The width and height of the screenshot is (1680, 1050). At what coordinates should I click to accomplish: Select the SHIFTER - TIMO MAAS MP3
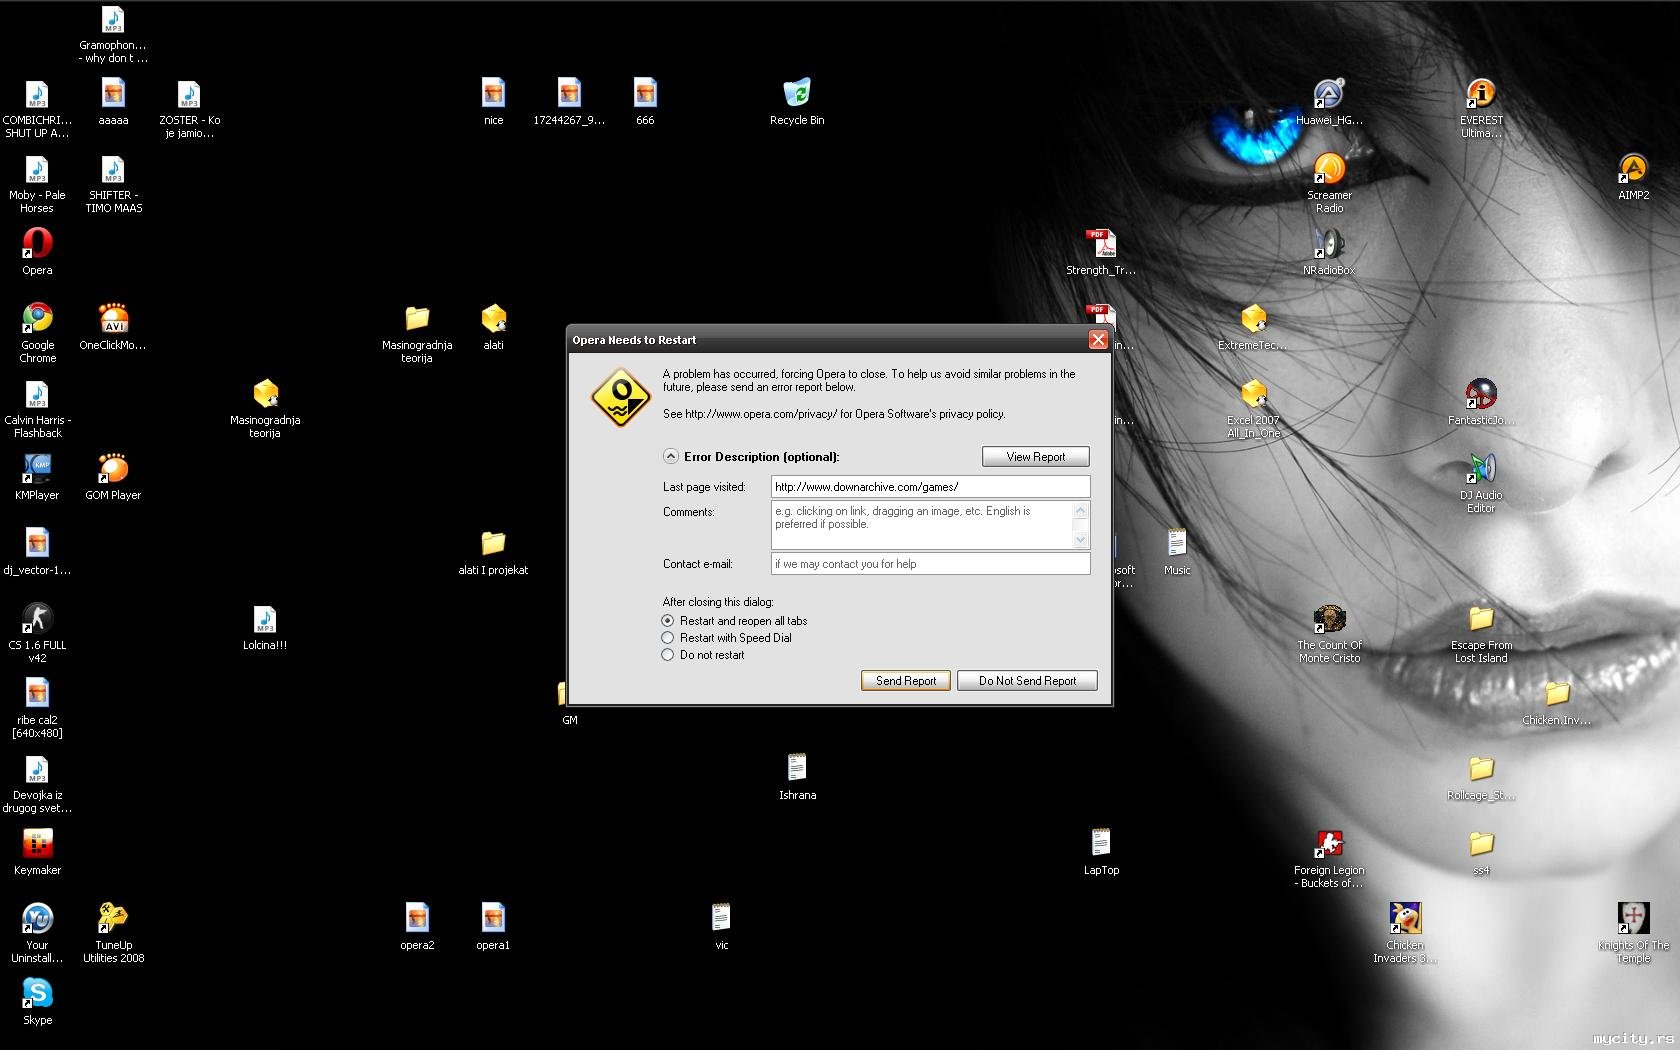(x=113, y=169)
